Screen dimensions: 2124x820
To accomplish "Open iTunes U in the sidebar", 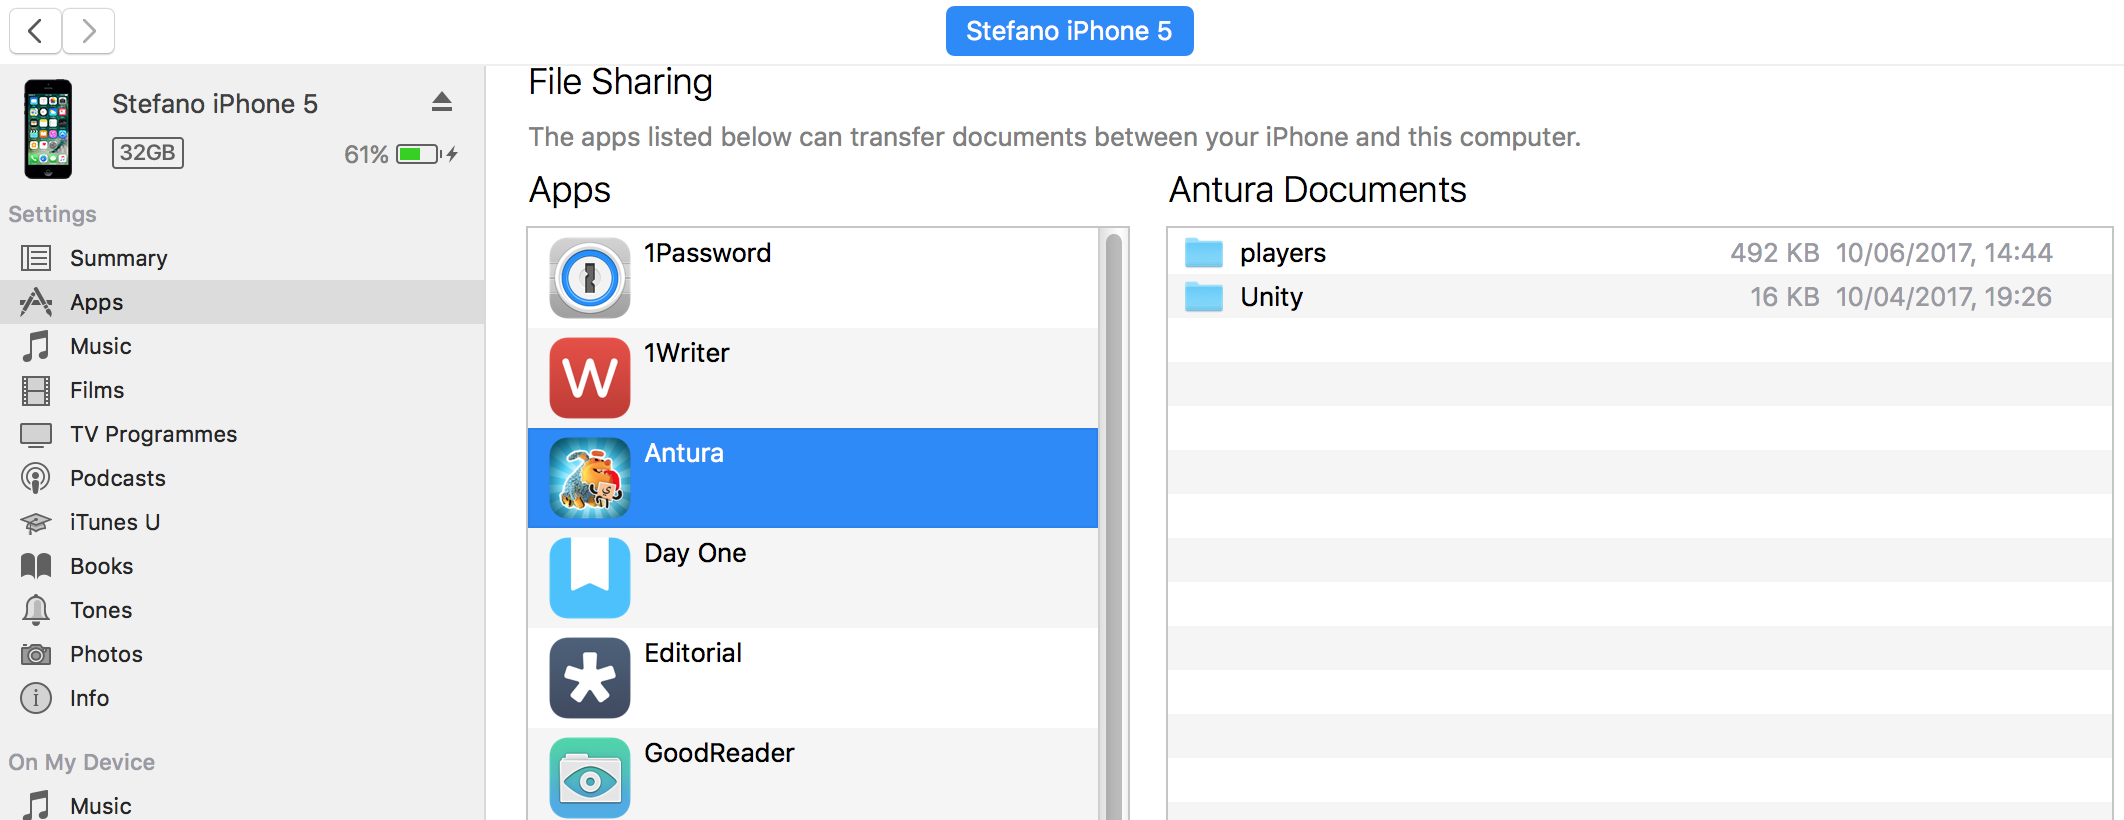I will point(114,522).
